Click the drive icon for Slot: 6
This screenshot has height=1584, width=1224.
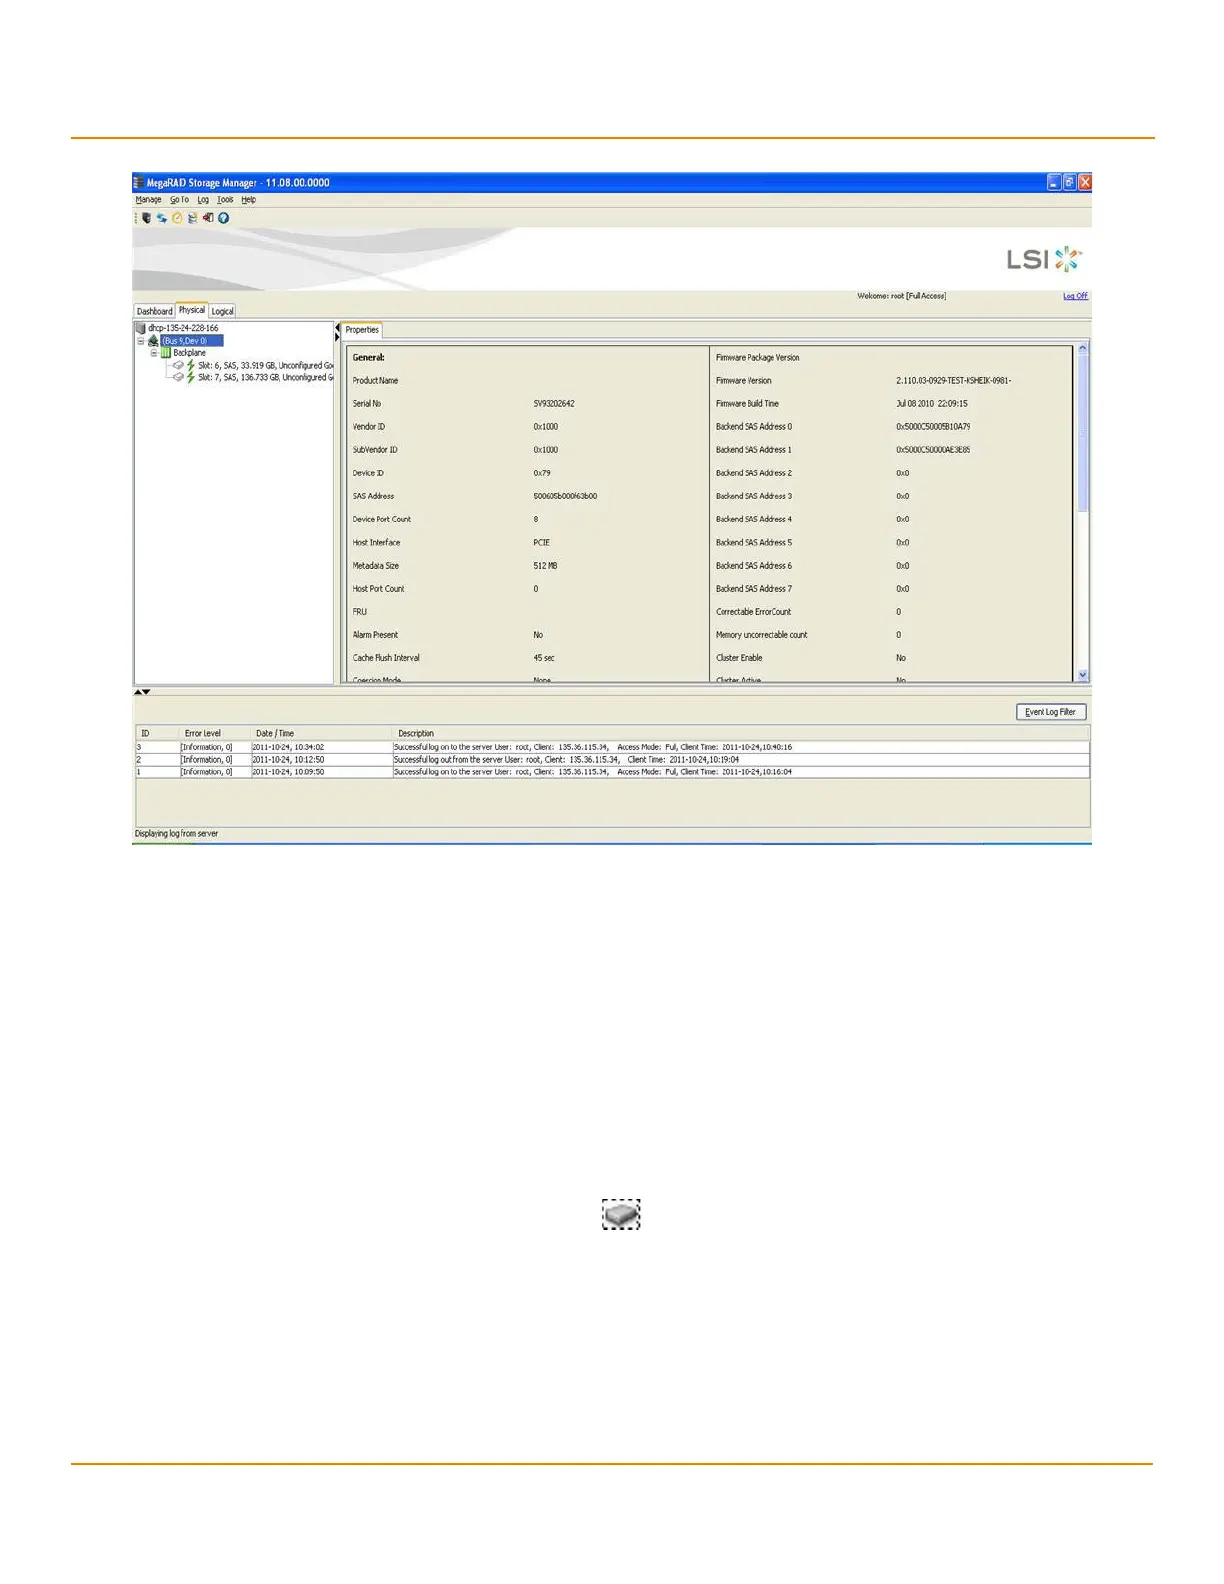178,366
